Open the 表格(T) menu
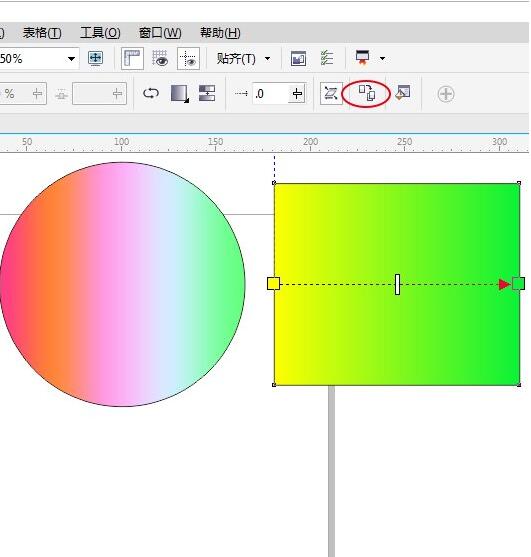The image size is (531, 557). (42, 33)
